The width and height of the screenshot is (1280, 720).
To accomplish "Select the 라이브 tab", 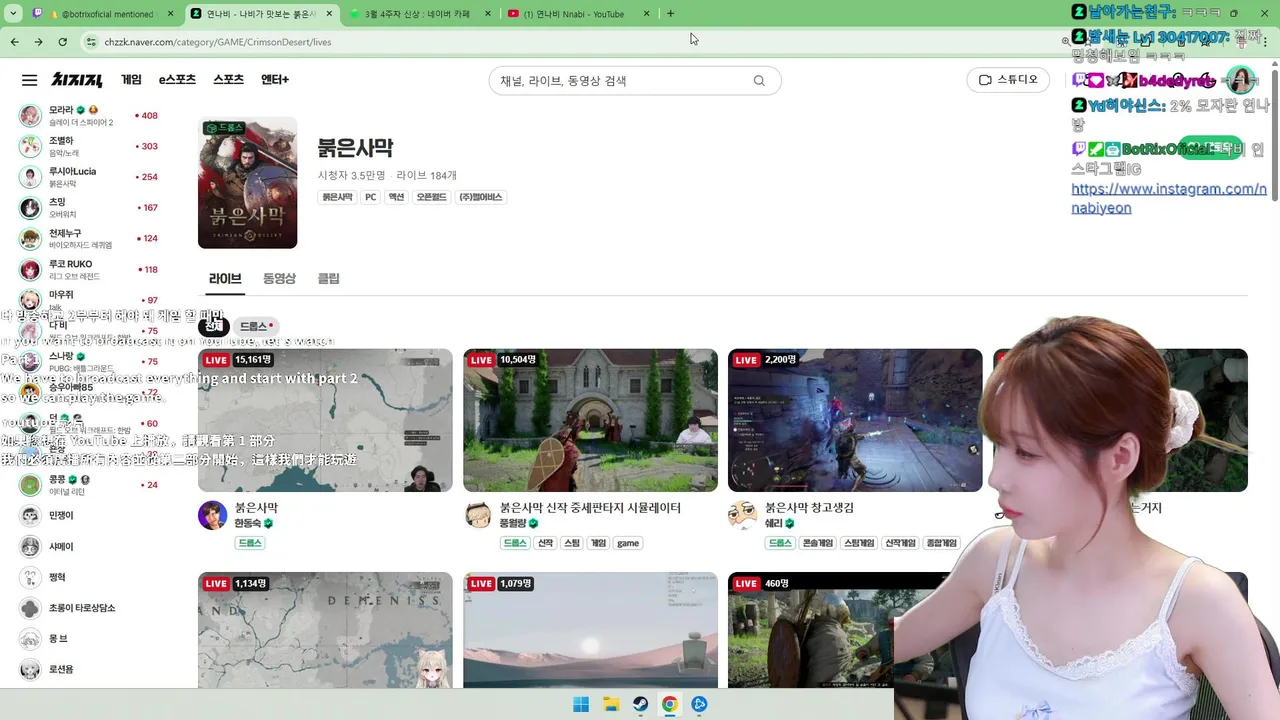I will tap(225, 279).
